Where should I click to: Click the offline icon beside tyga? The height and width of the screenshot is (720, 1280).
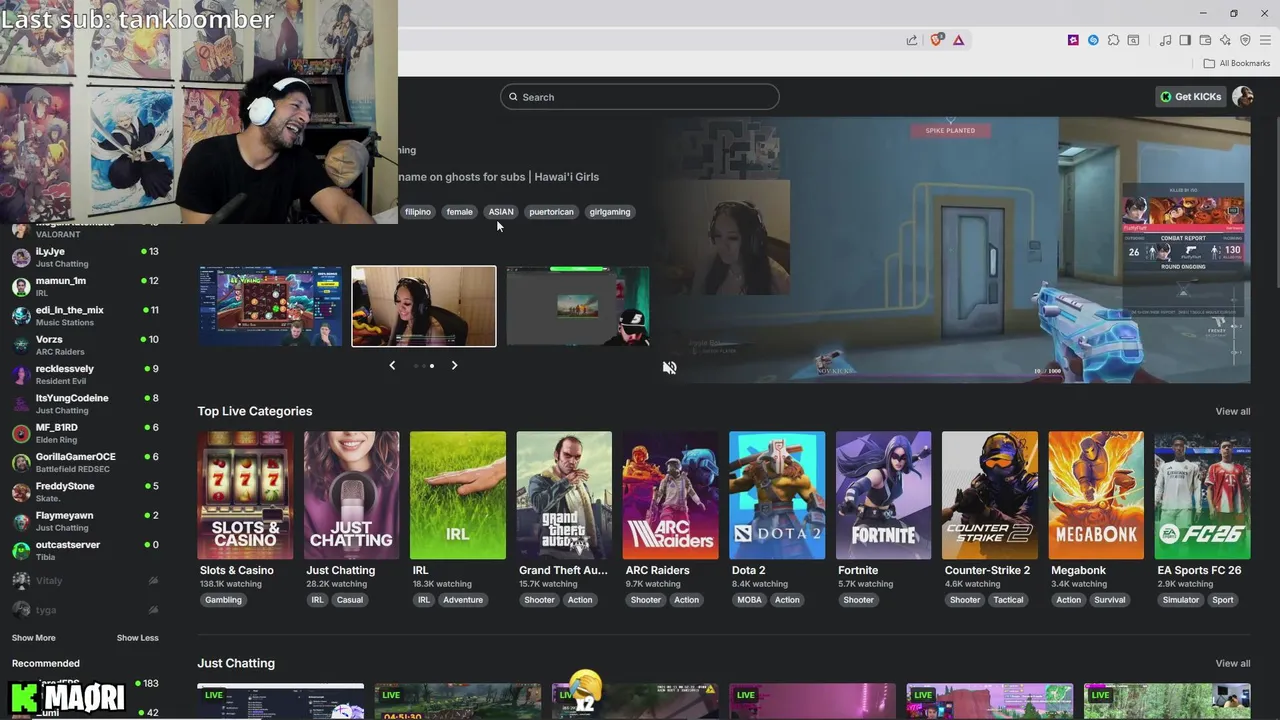click(x=153, y=610)
